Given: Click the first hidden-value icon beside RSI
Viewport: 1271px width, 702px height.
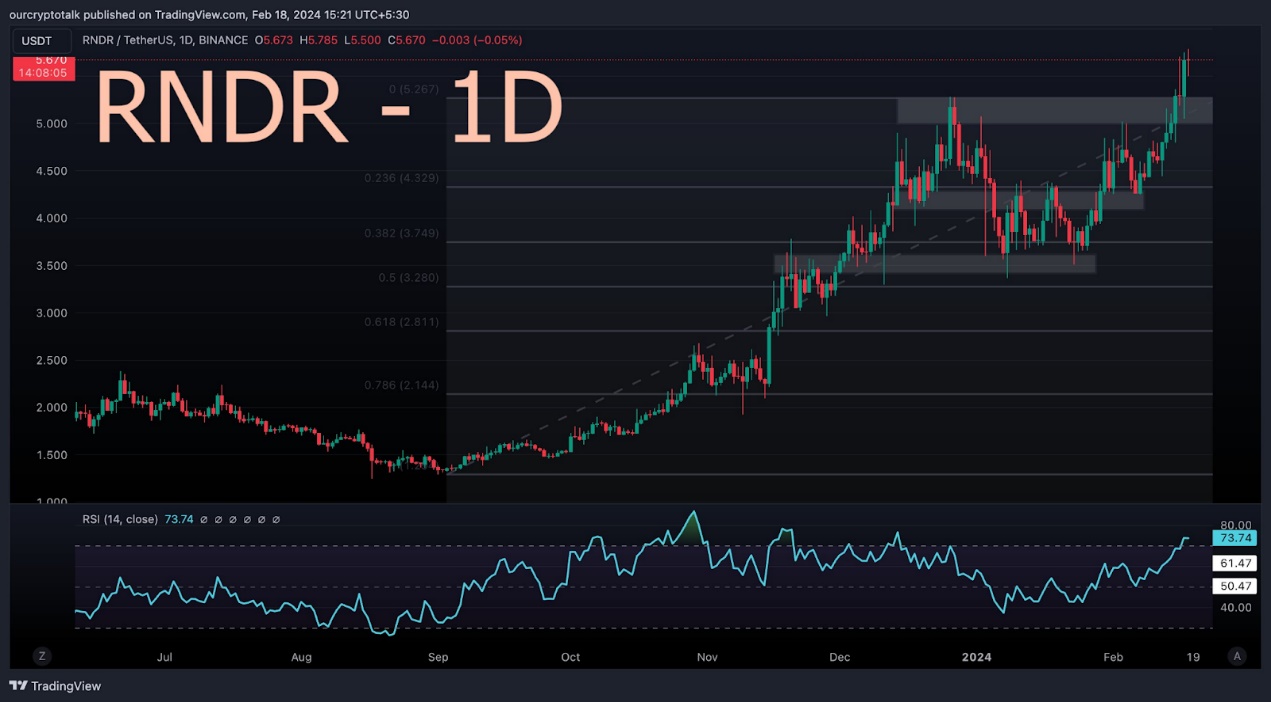Looking at the screenshot, I should 204,519.
